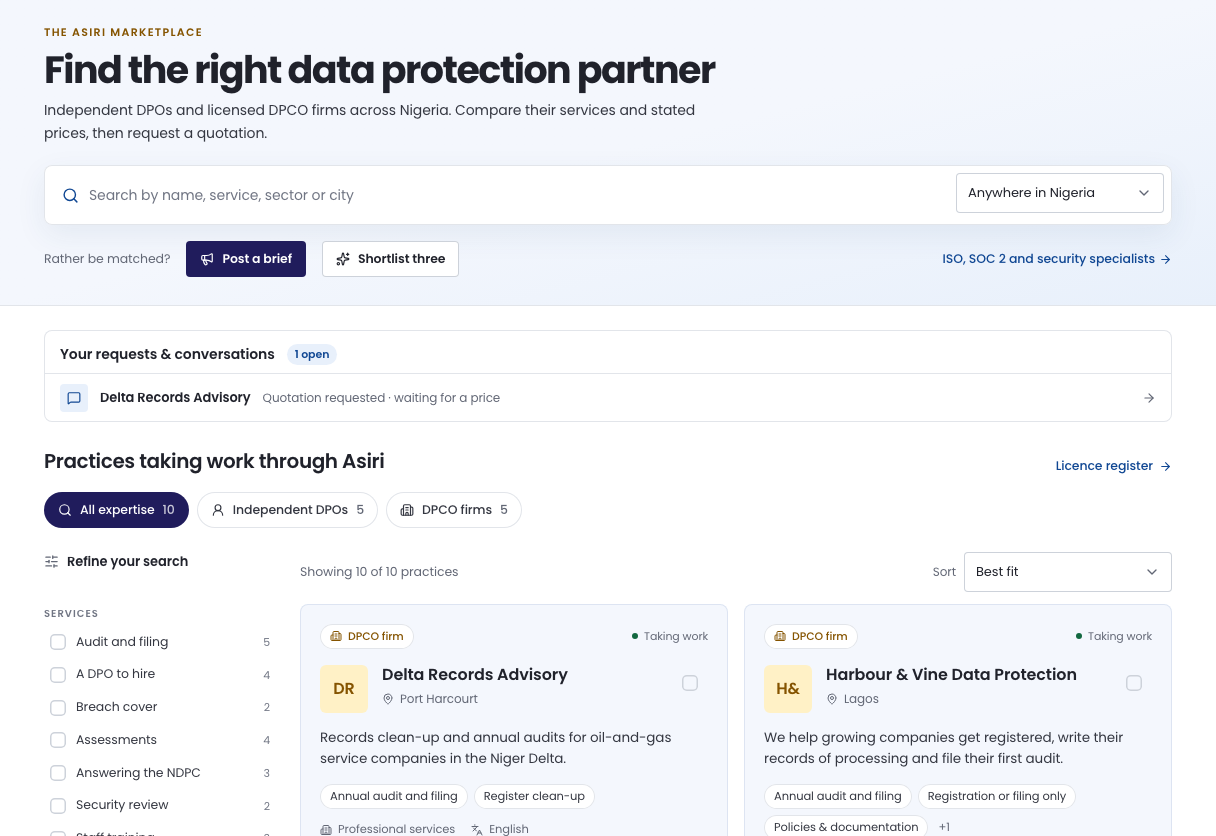Viewport: 1216px width, 836px height.
Task: Click the person icon in the Independent DPOs tab
Action: coord(218,510)
